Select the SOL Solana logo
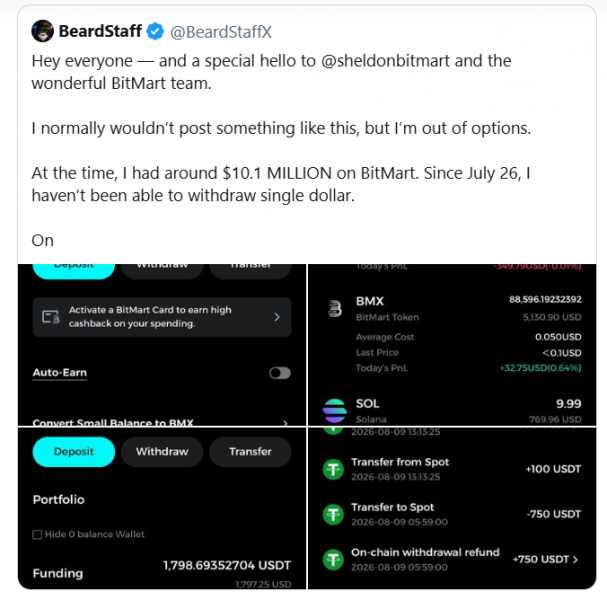The height and width of the screenshot is (600, 607). [334, 410]
